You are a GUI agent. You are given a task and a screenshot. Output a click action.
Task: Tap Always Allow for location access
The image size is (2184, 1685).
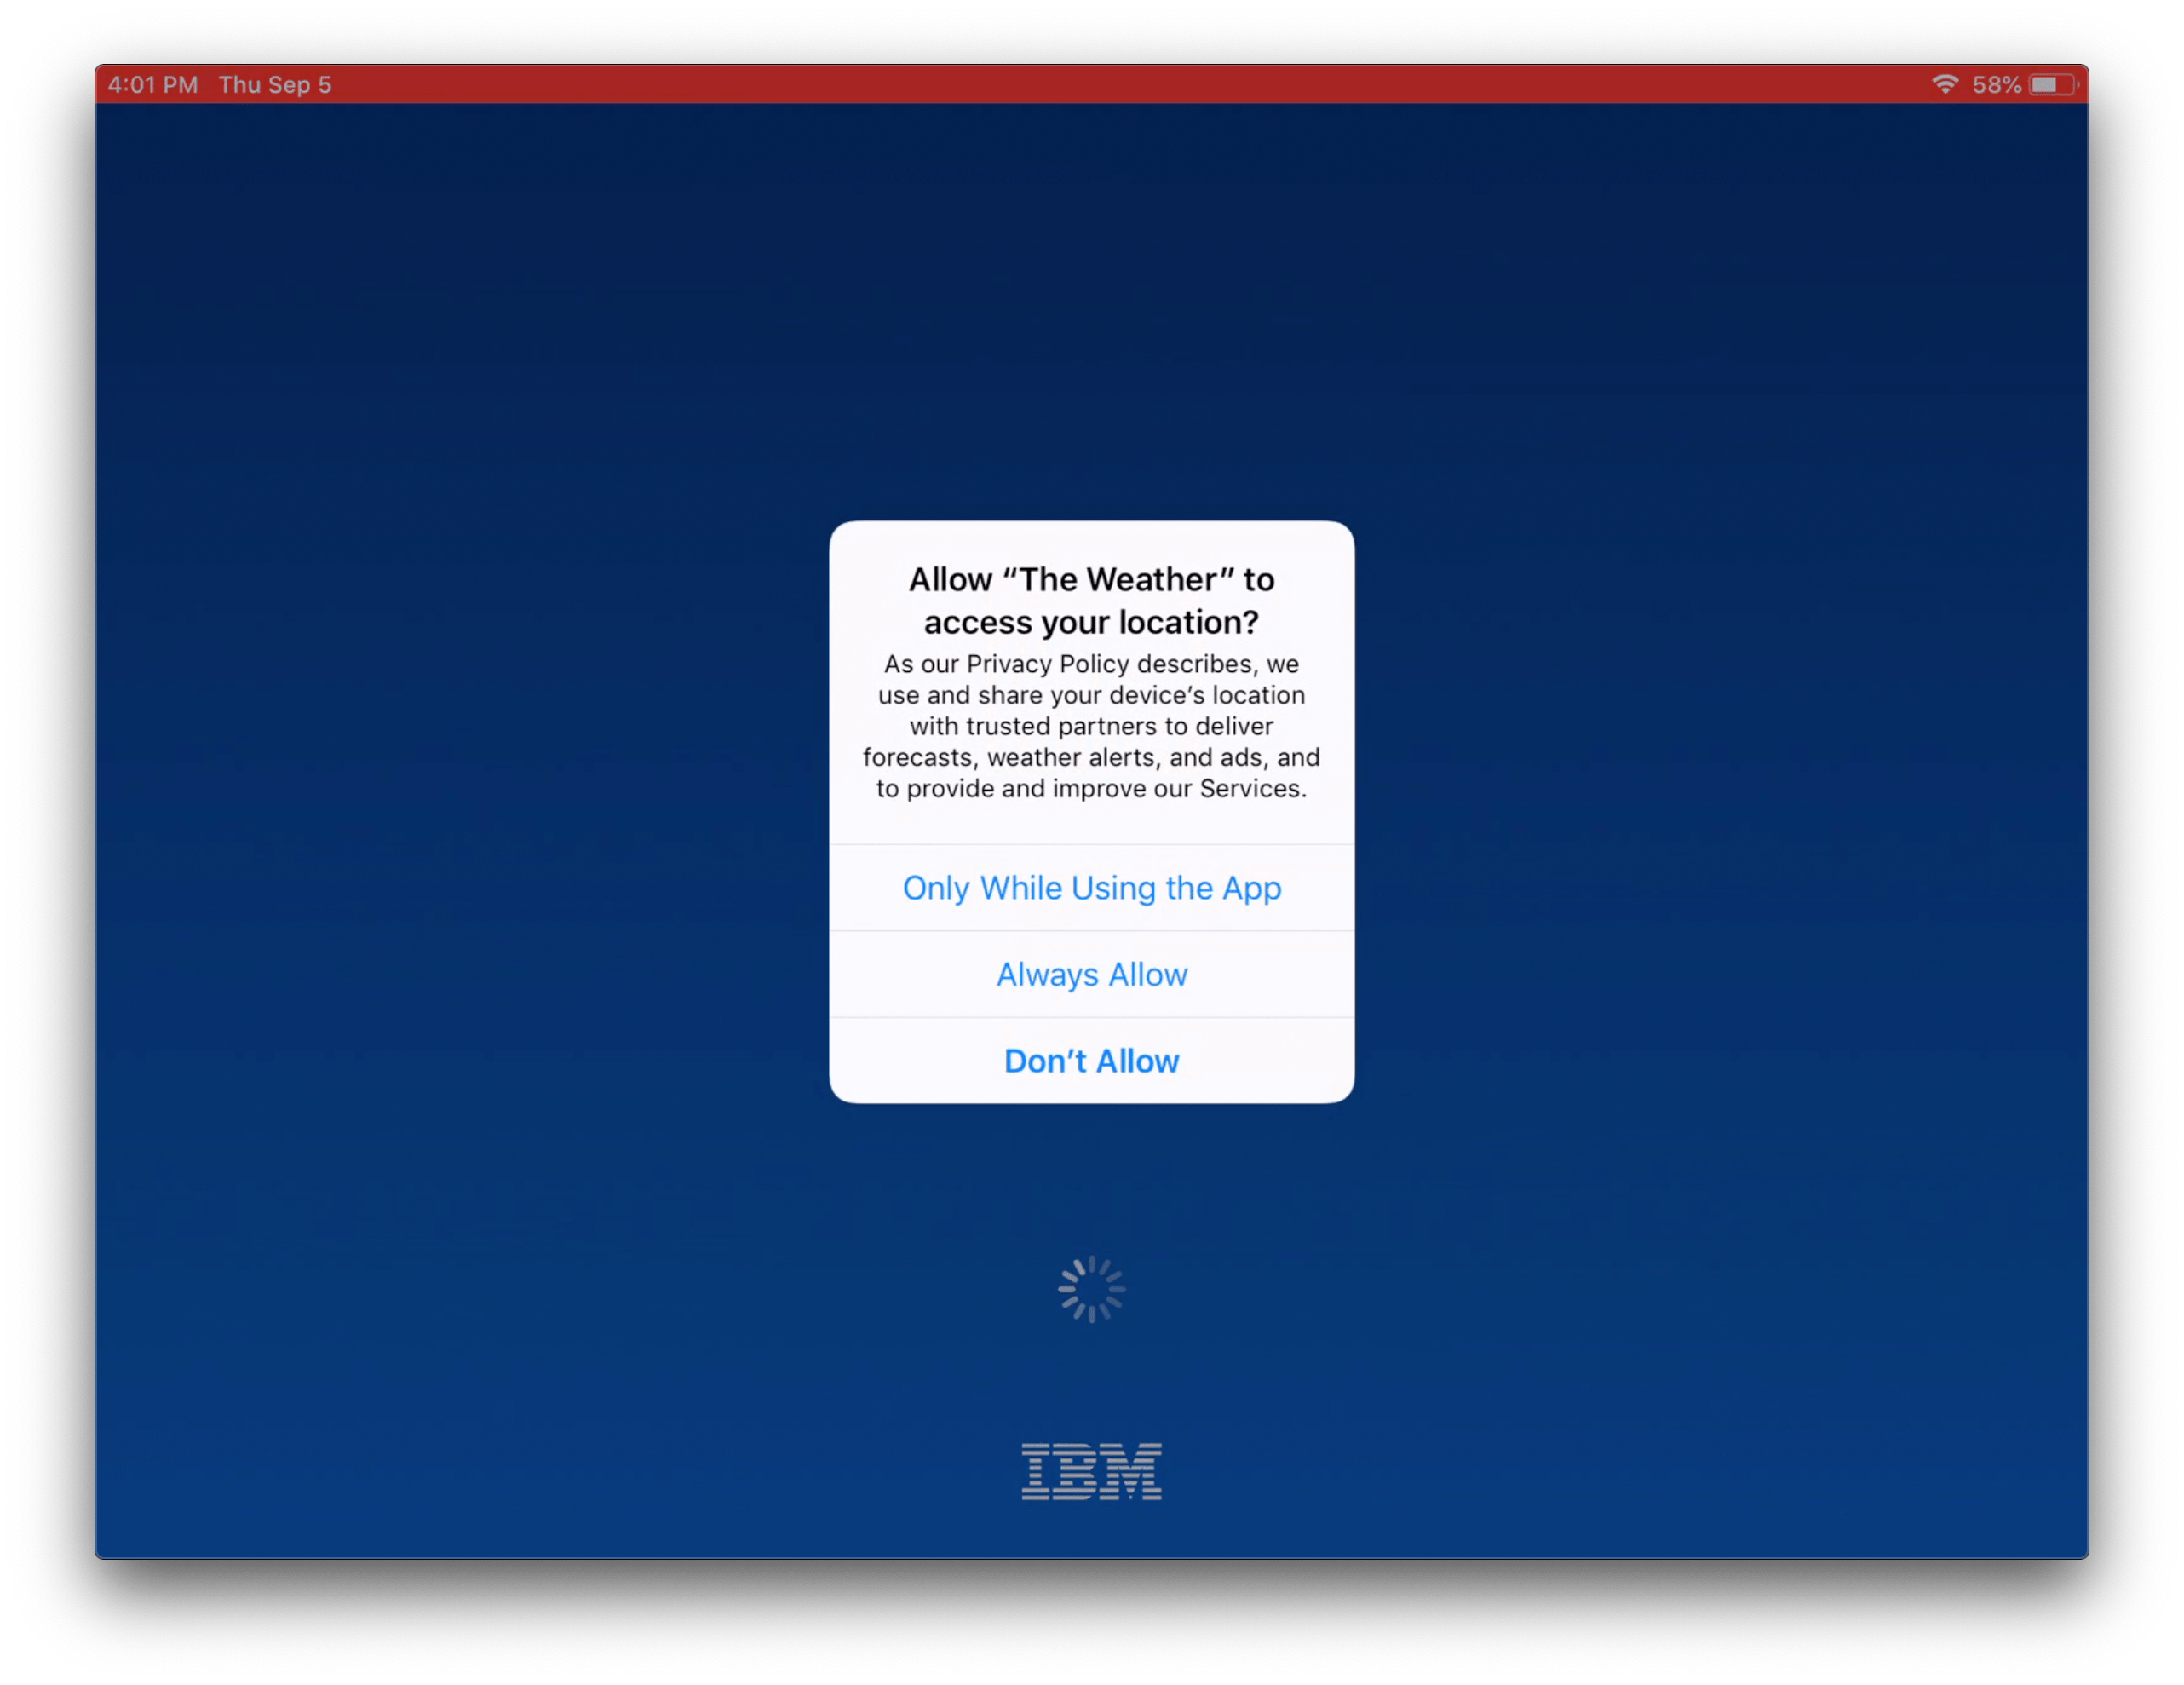point(1091,975)
